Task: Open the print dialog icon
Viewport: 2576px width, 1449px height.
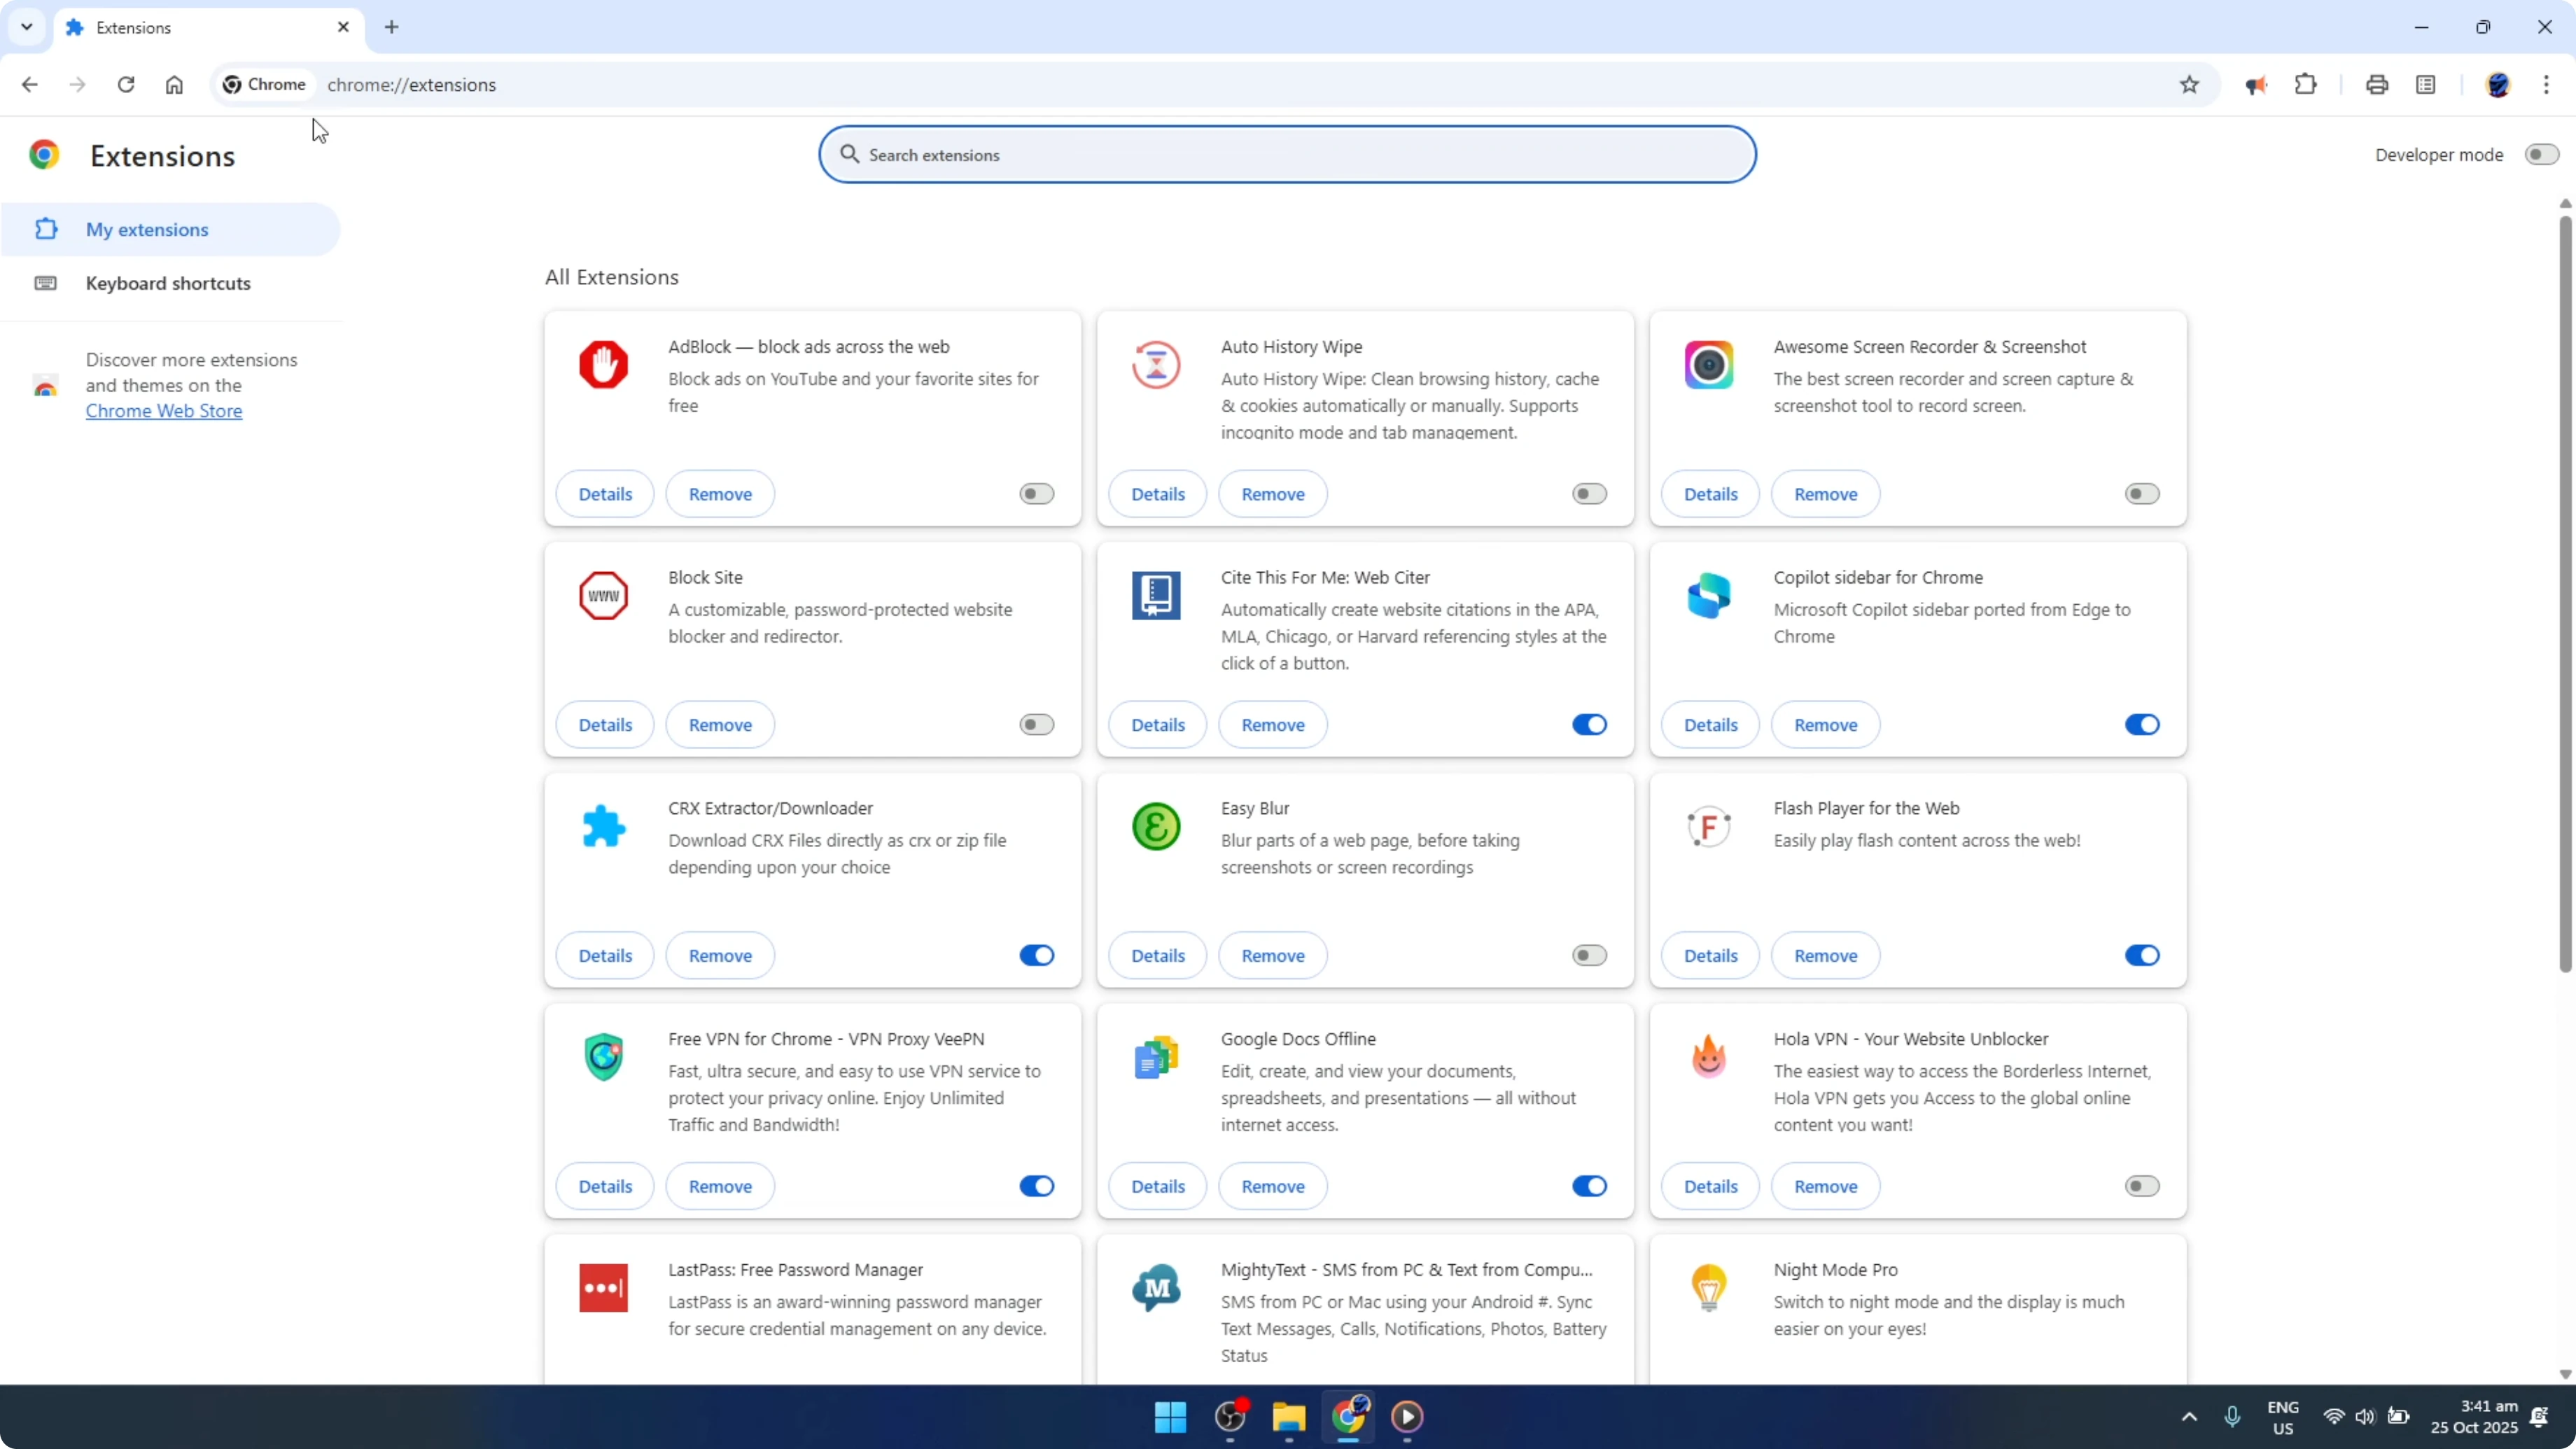Action: pos(2377,84)
